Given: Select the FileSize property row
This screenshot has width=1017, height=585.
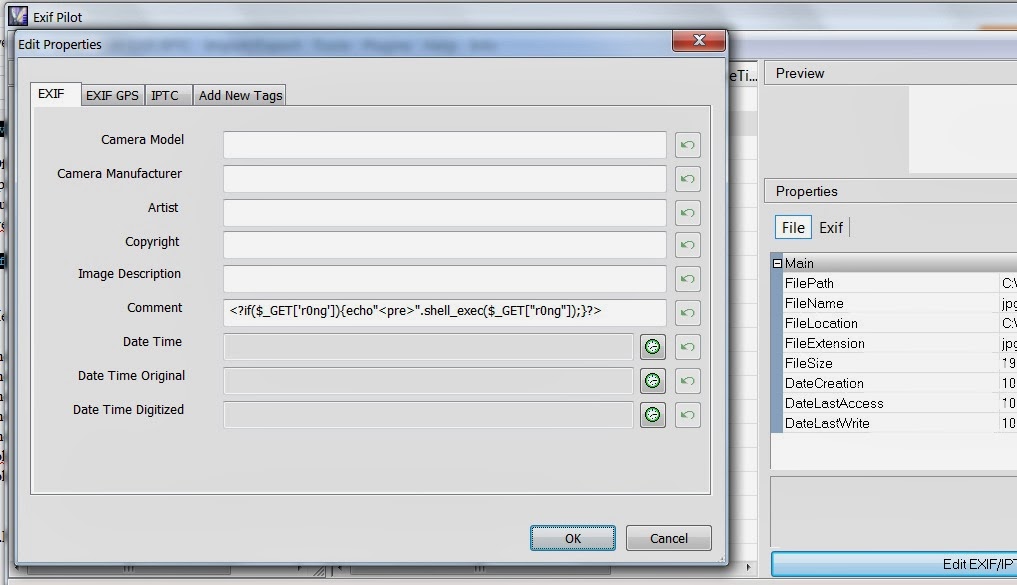Looking at the screenshot, I should click(898, 363).
